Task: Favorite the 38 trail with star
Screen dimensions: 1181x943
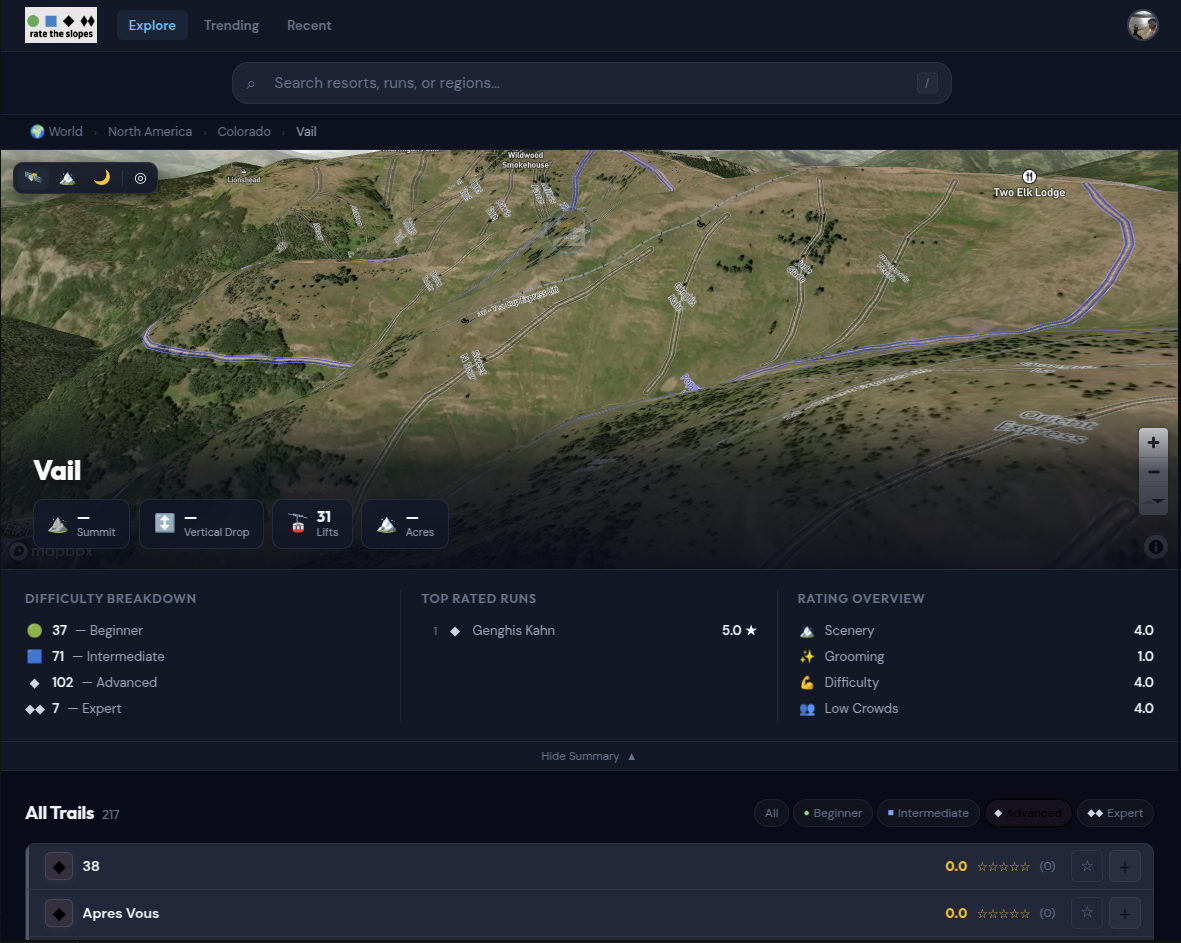Action: pyautogui.click(x=1087, y=866)
